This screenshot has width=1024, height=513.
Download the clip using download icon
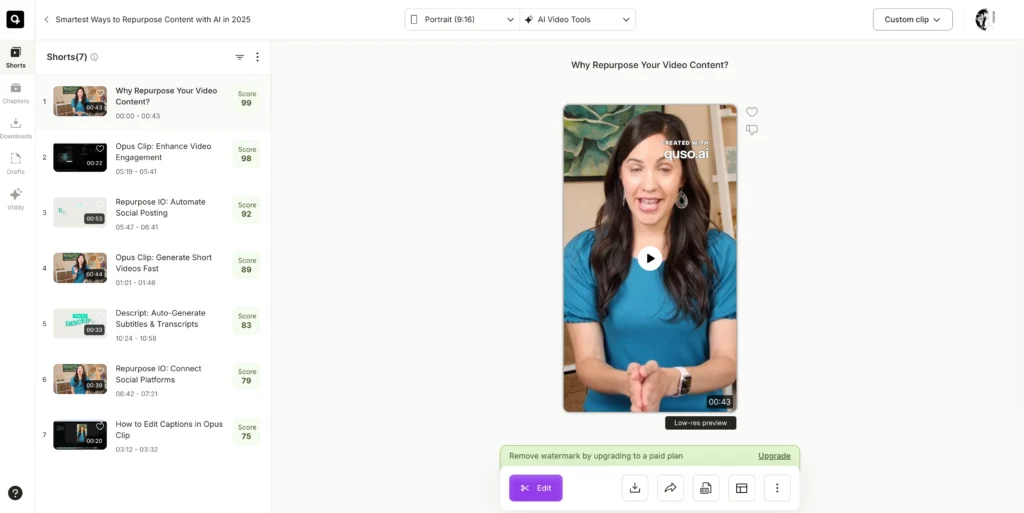(x=635, y=488)
